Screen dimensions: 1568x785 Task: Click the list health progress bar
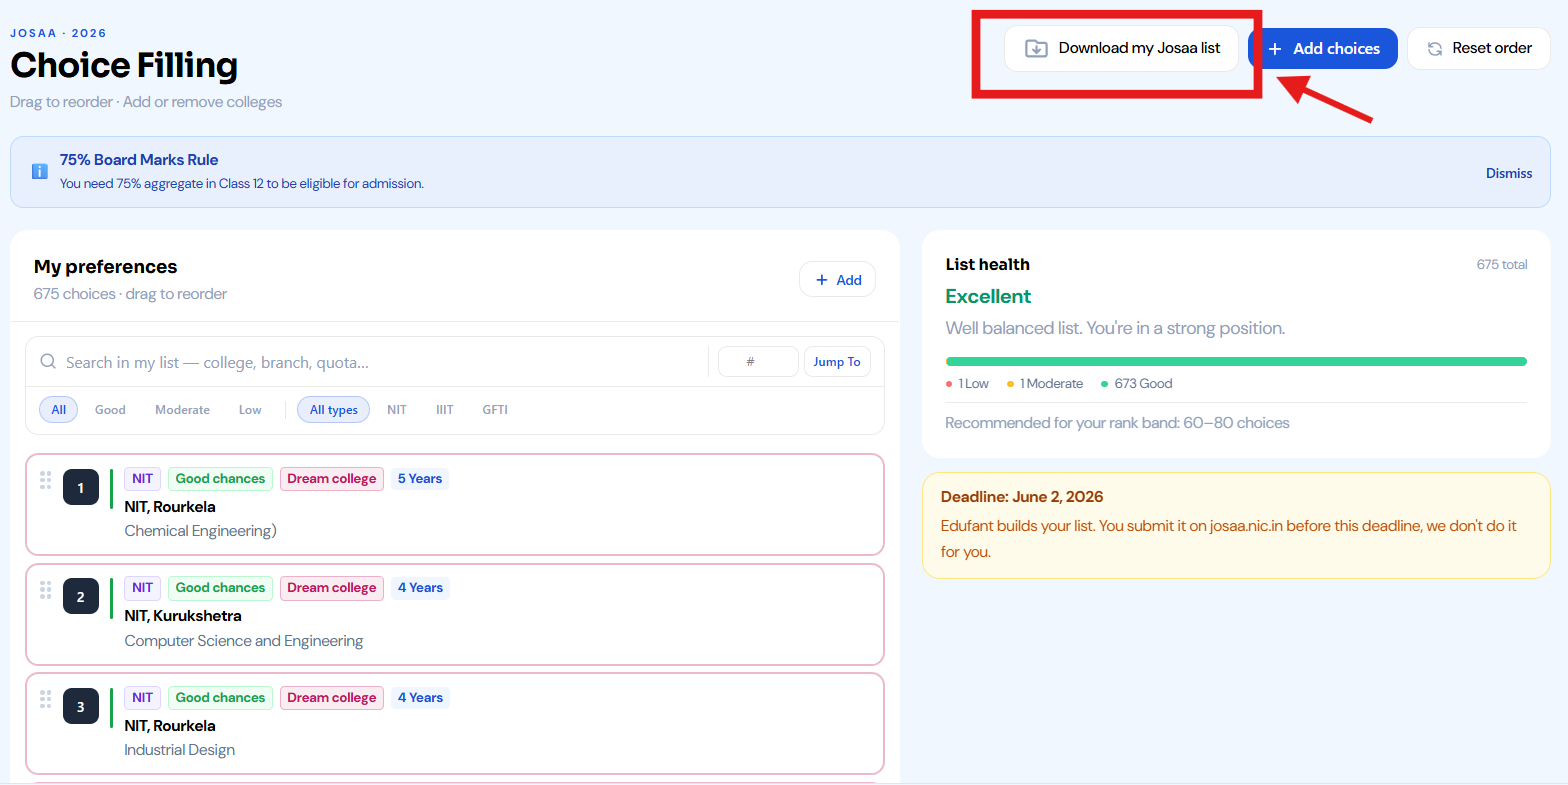click(x=1236, y=362)
